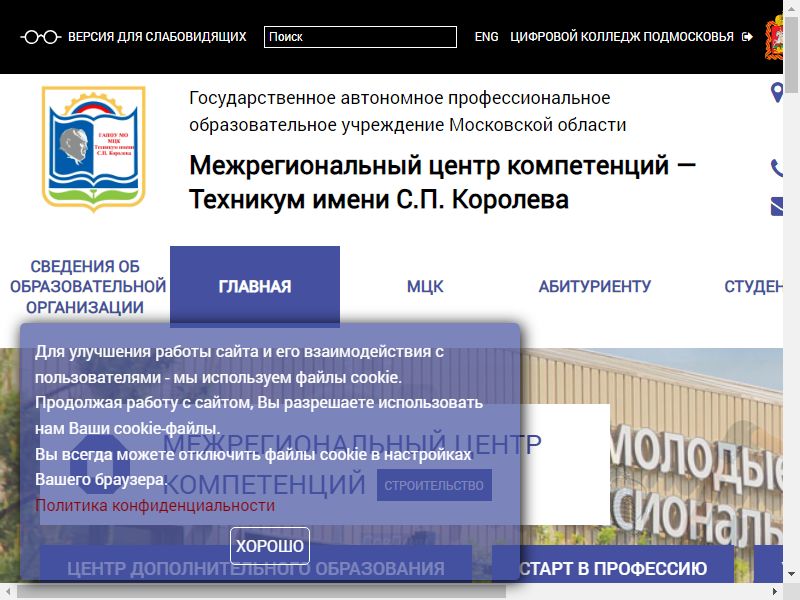Viewport: 800px width, 600px height.
Task: Open the 'Политика конфиденциальности' link
Action: tap(155, 506)
